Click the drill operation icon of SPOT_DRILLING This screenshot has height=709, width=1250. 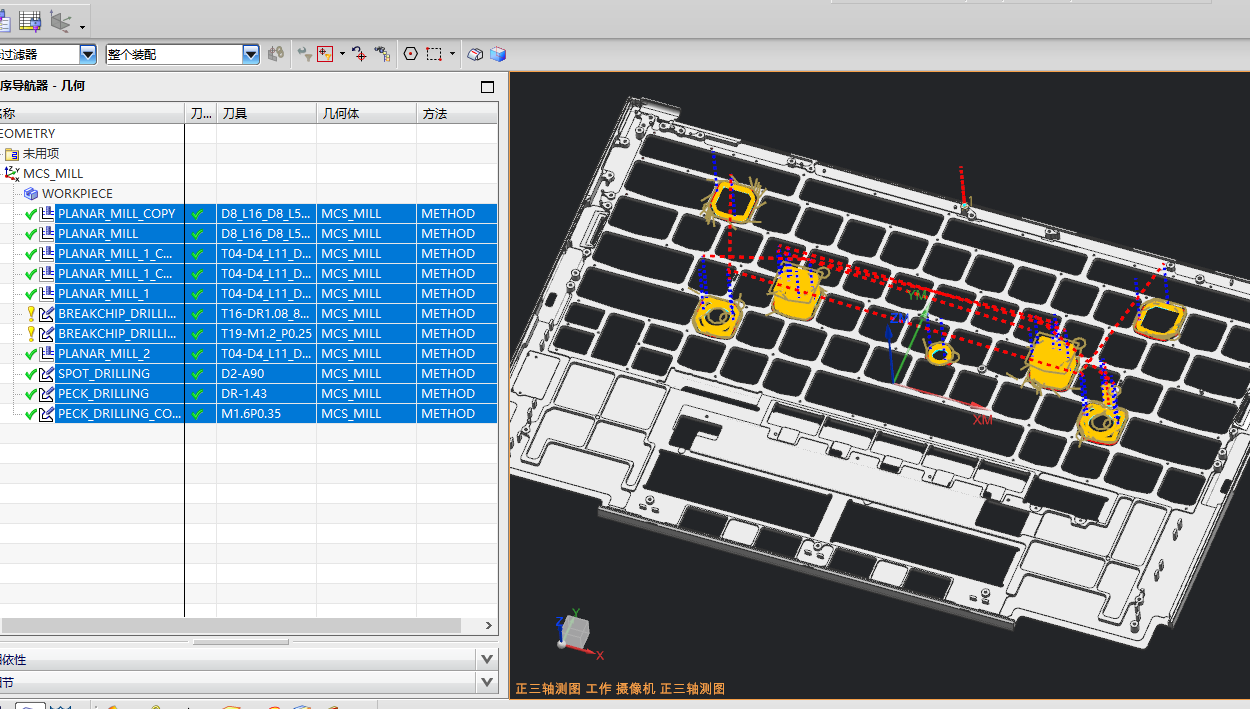tap(47, 374)
